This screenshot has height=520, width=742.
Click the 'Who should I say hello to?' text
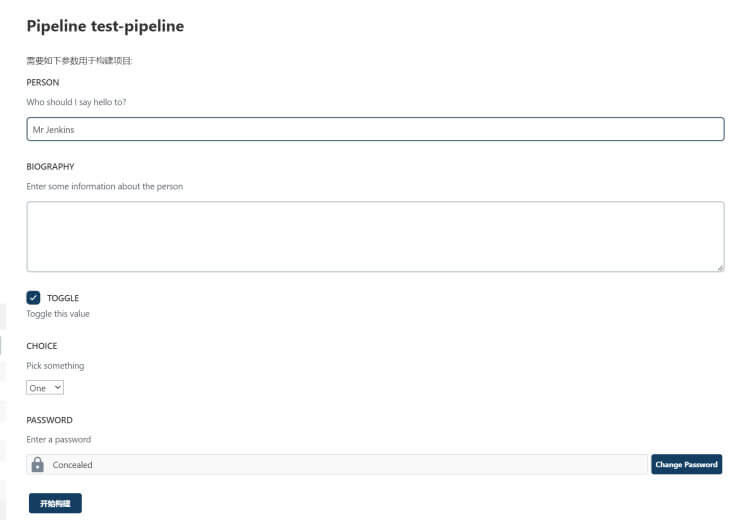click(x=76, y=102)
